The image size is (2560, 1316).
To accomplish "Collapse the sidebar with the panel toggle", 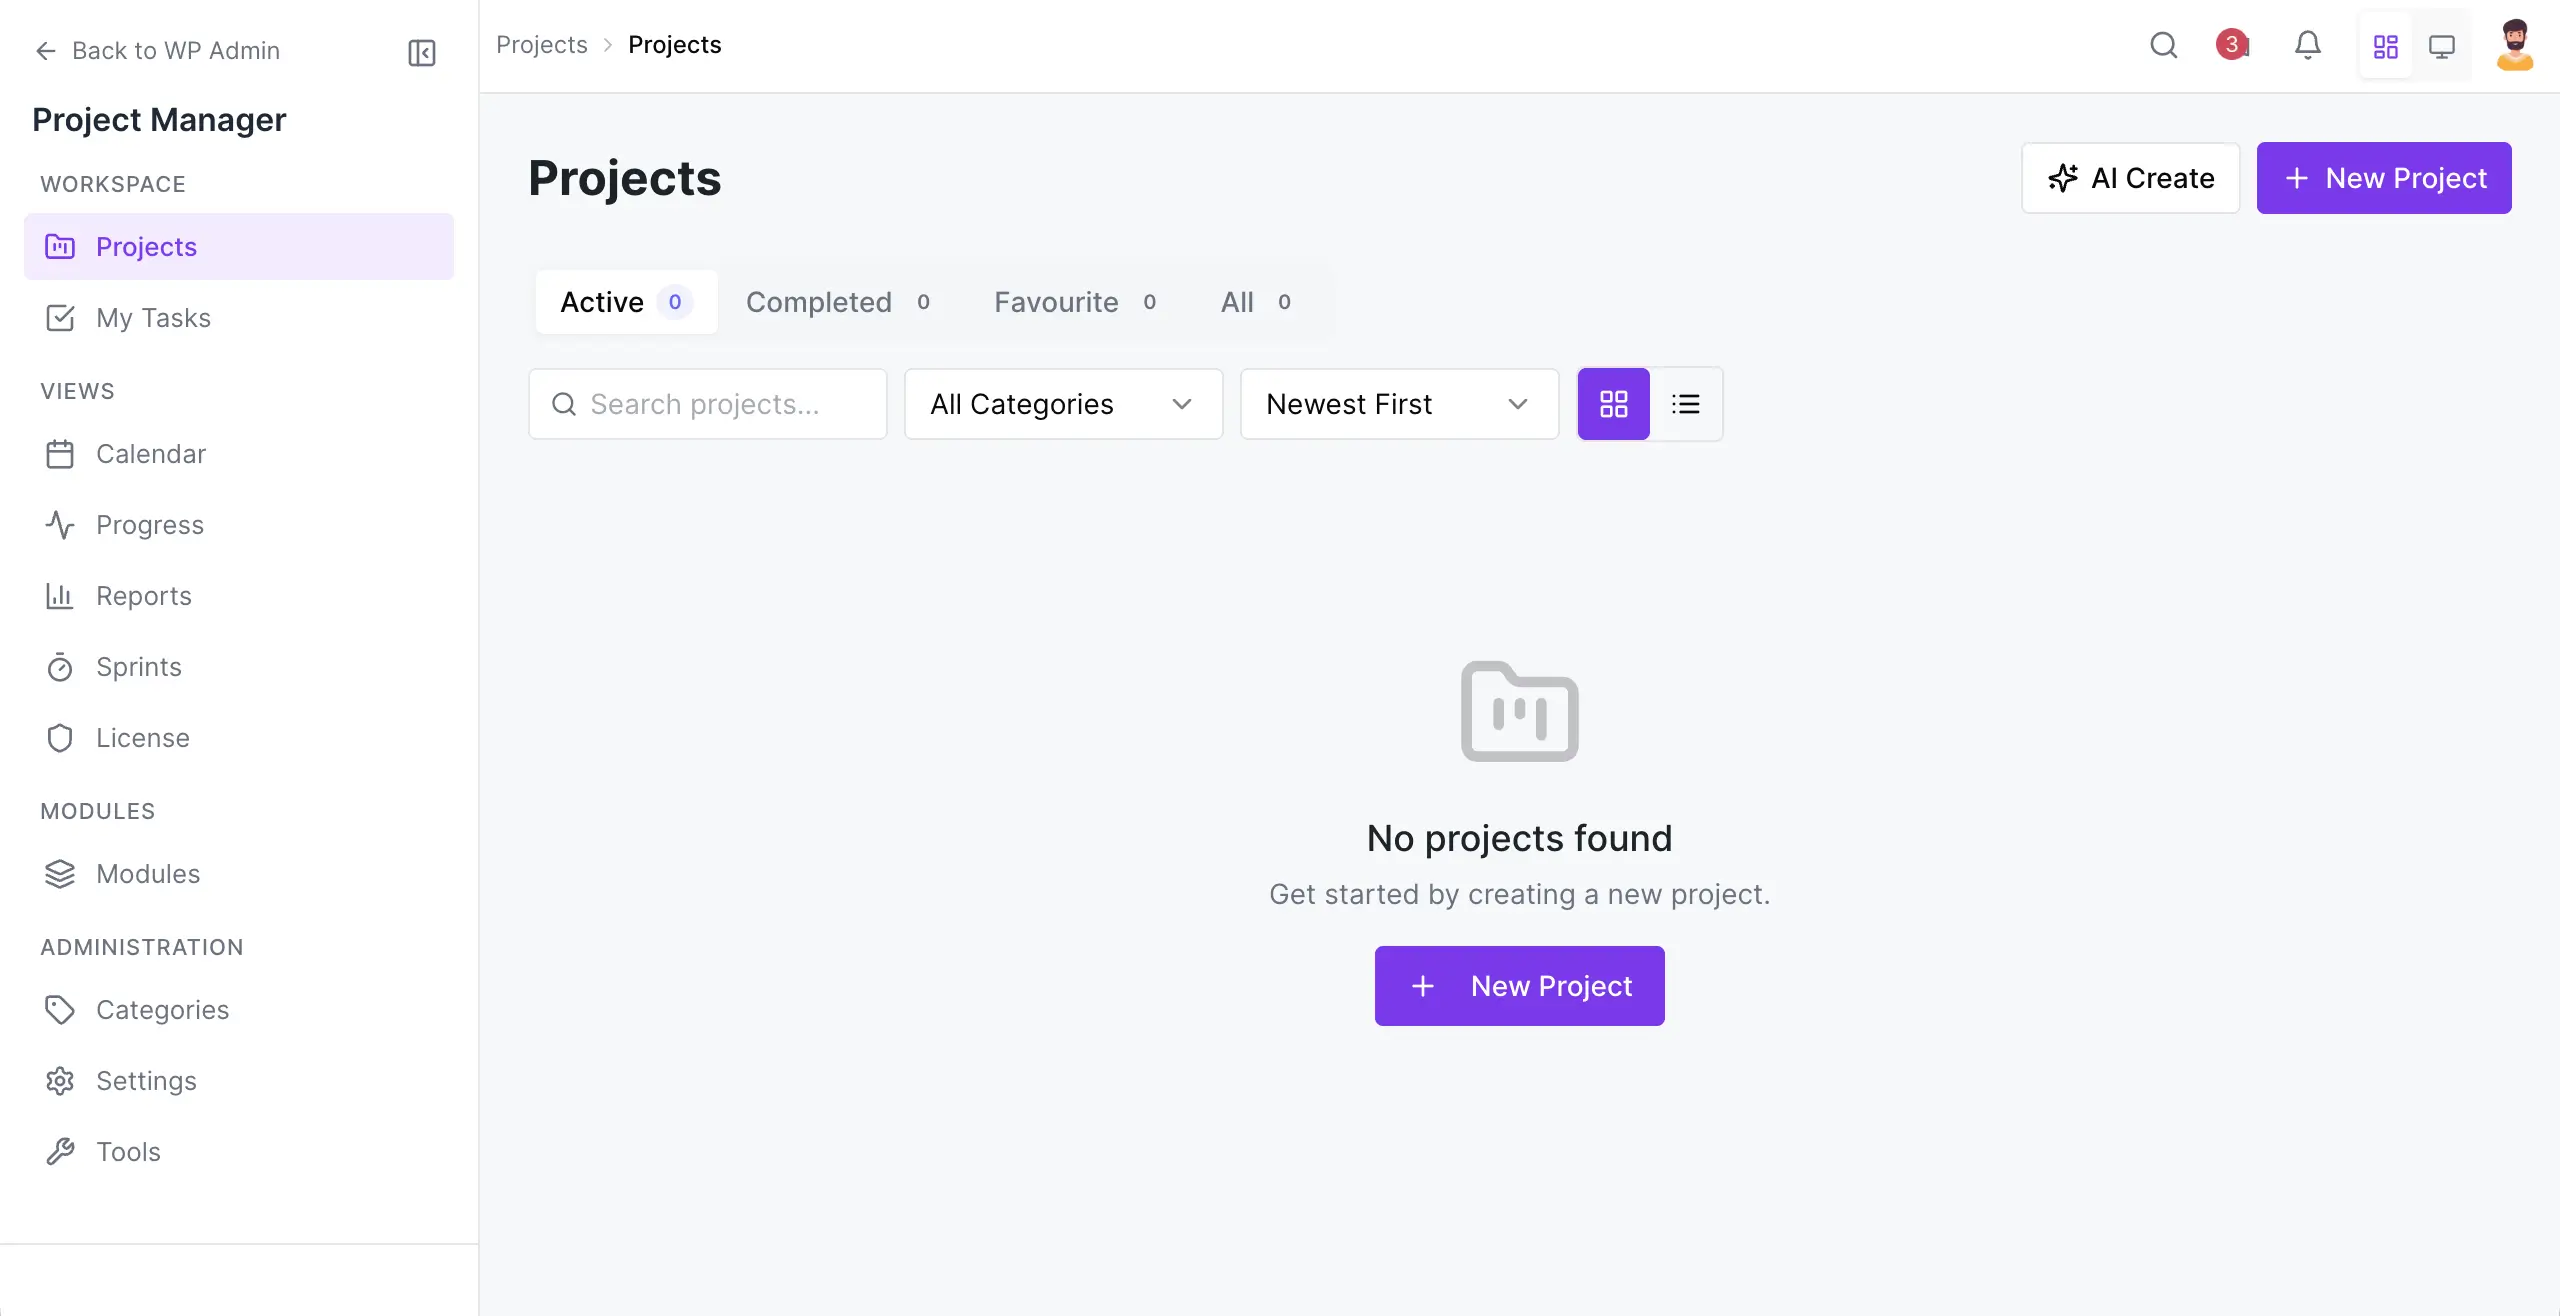I will (421, 52).
